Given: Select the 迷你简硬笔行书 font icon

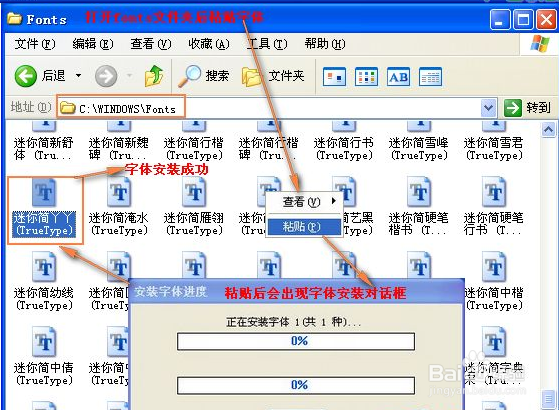Looking at the screenshot, I should 494,193.
